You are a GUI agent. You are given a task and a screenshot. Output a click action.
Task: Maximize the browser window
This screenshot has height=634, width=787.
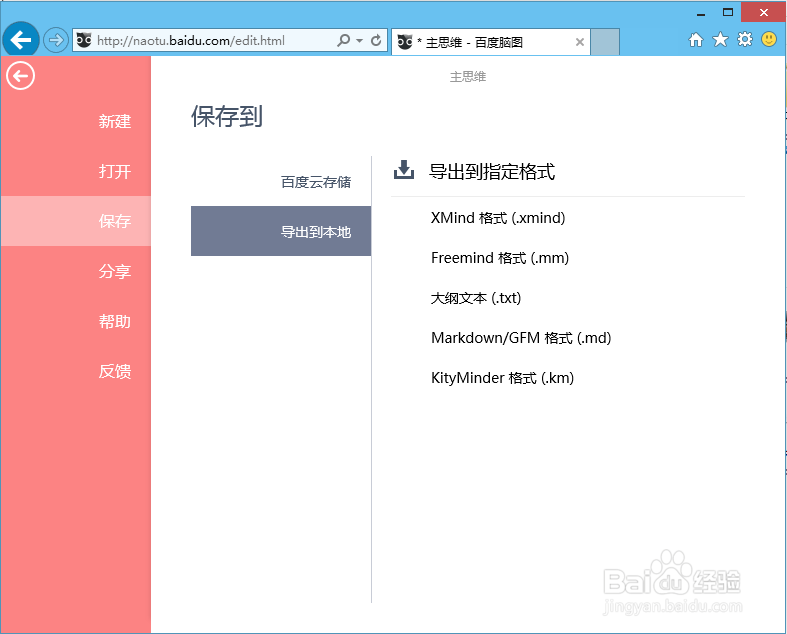click(728, 13)
